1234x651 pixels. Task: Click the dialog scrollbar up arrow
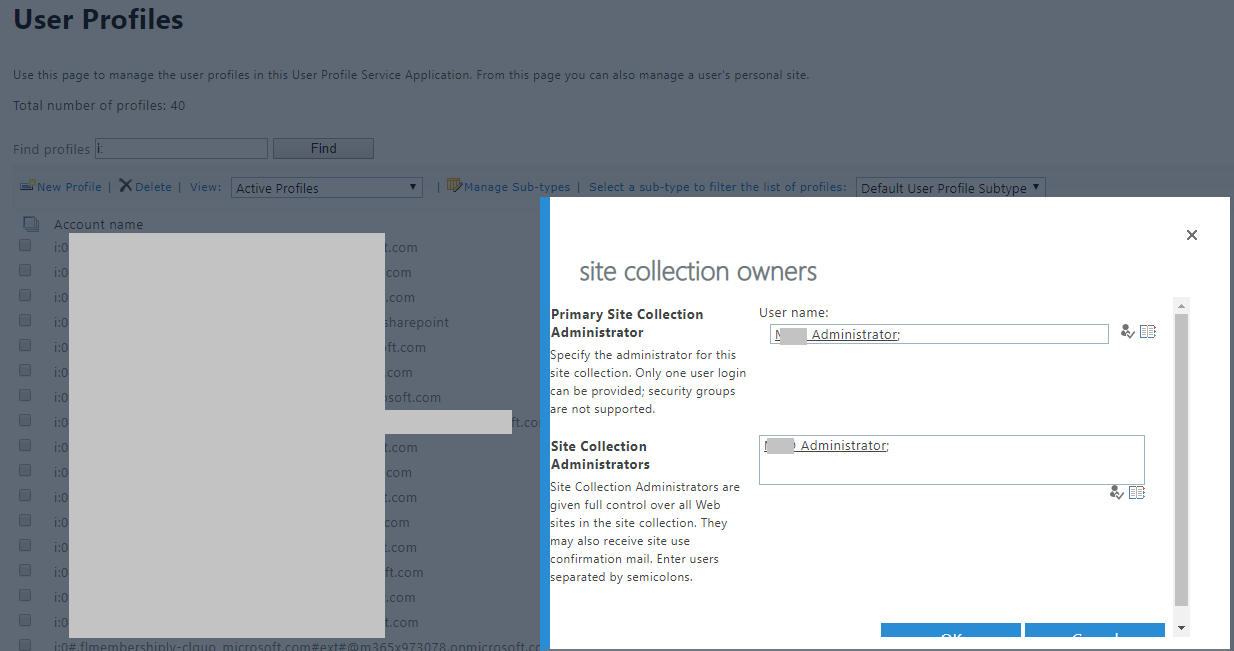[x=1181, y=305]
